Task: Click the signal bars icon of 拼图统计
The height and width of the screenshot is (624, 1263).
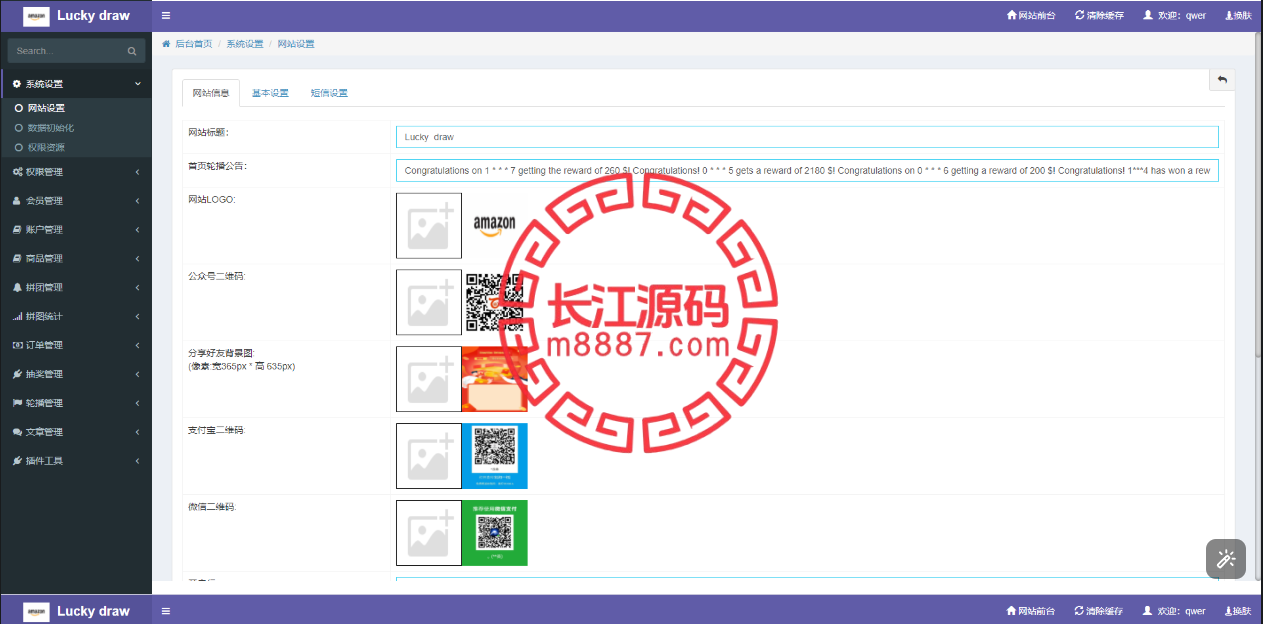Action: click(17, 317)
